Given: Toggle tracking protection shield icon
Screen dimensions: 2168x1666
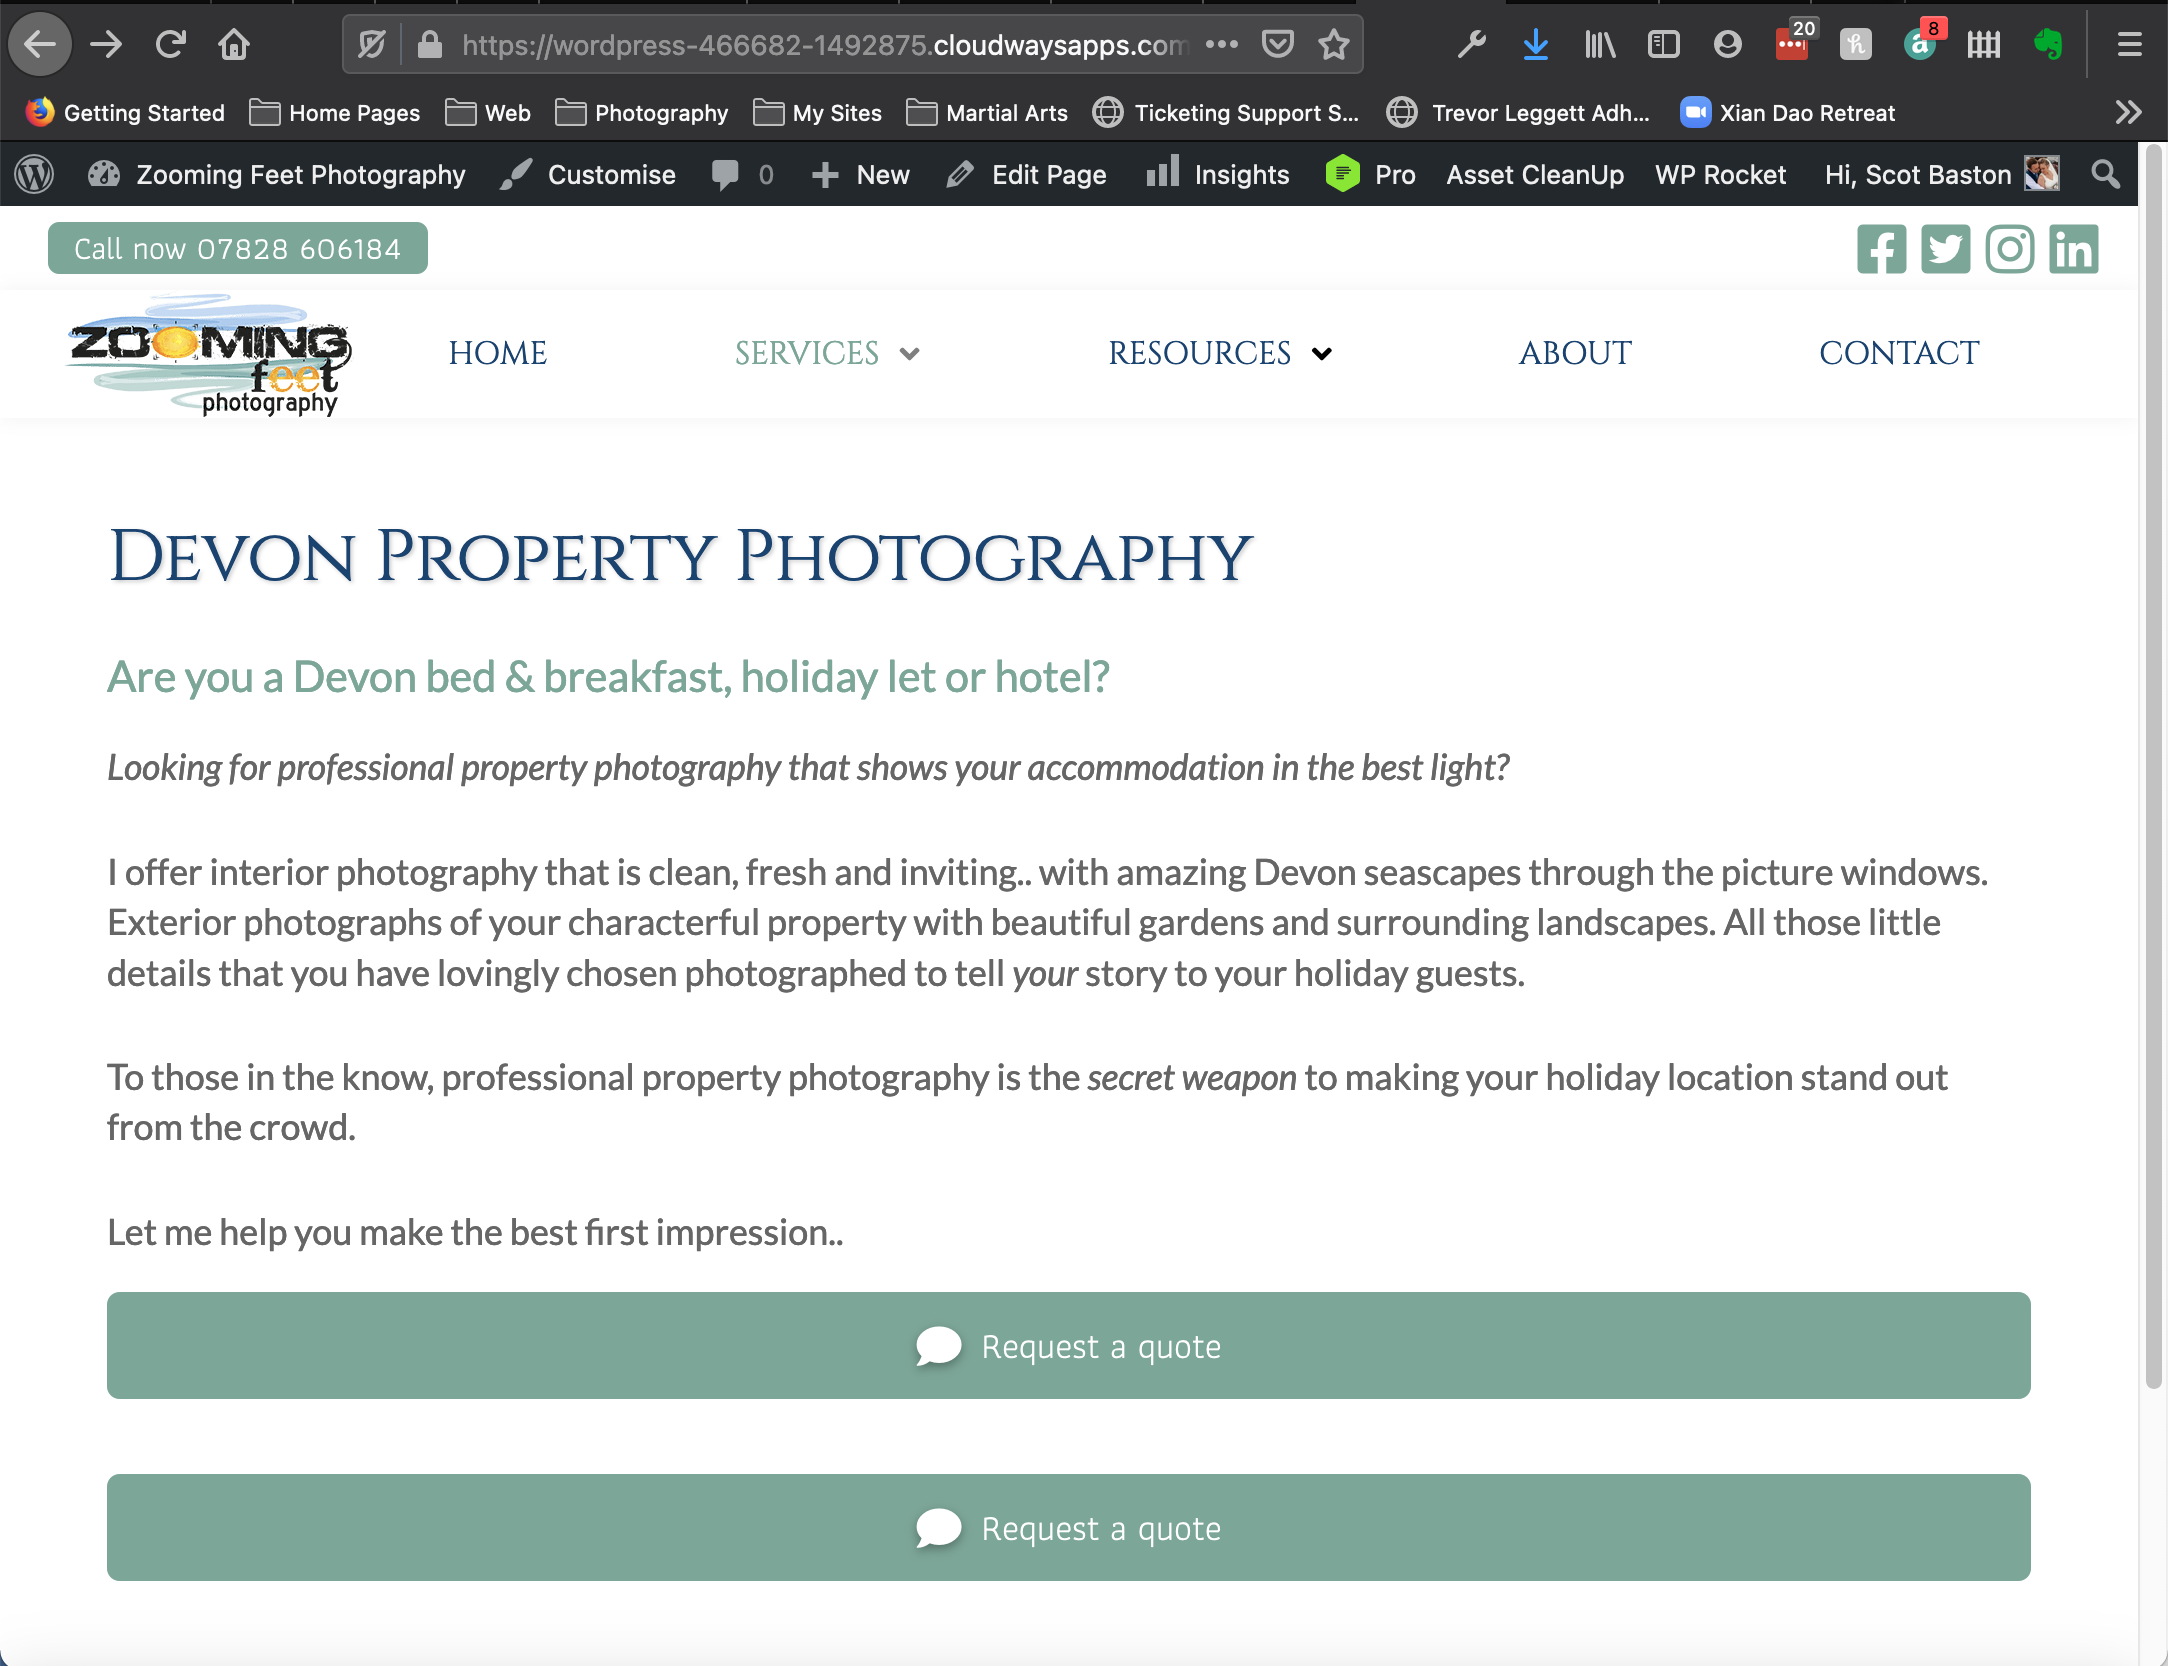Looking at the screenshot, I should click(x=371, y=45).
